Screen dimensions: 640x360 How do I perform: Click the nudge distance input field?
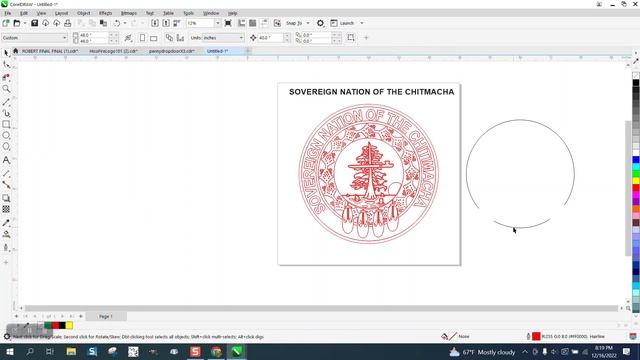pos(270,38)
